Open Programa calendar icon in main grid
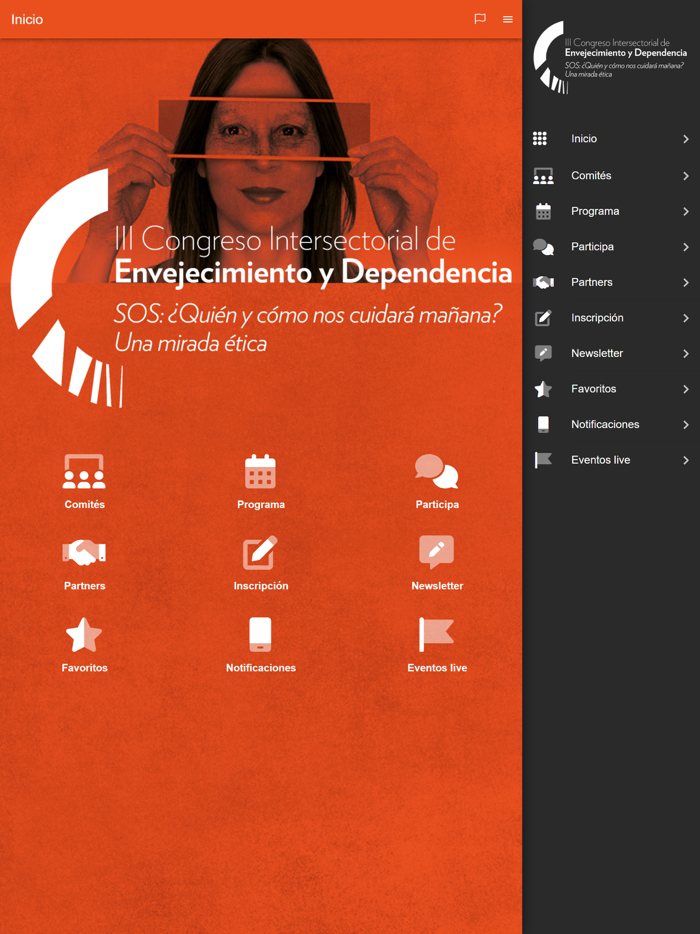 point(260,472)
